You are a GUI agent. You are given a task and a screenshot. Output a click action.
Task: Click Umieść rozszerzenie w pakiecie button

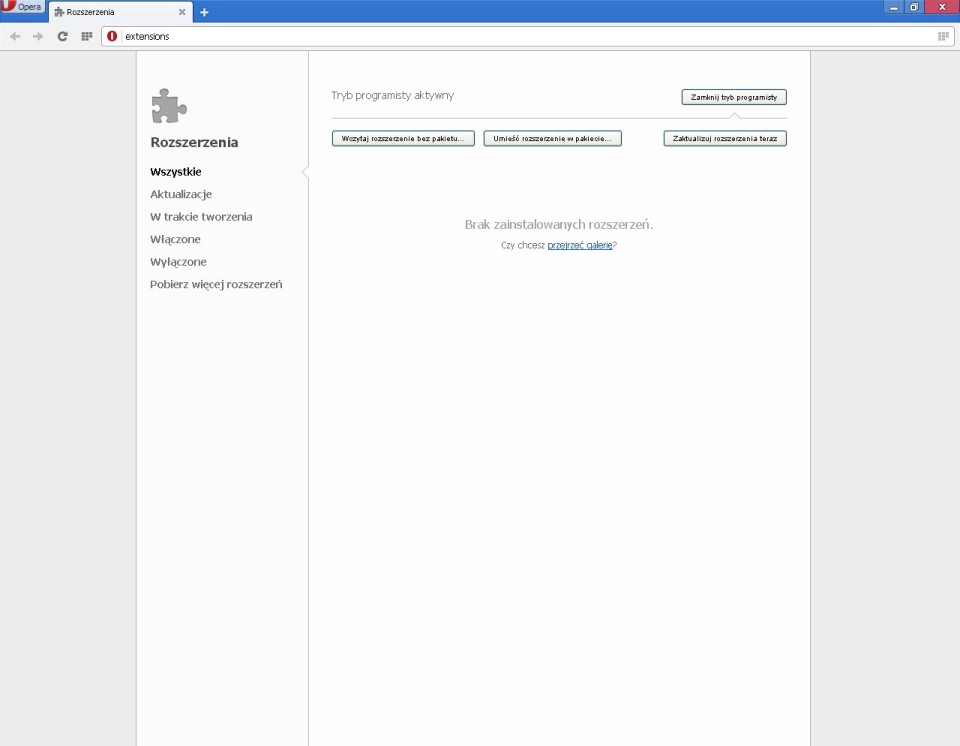tap(552, 138)
